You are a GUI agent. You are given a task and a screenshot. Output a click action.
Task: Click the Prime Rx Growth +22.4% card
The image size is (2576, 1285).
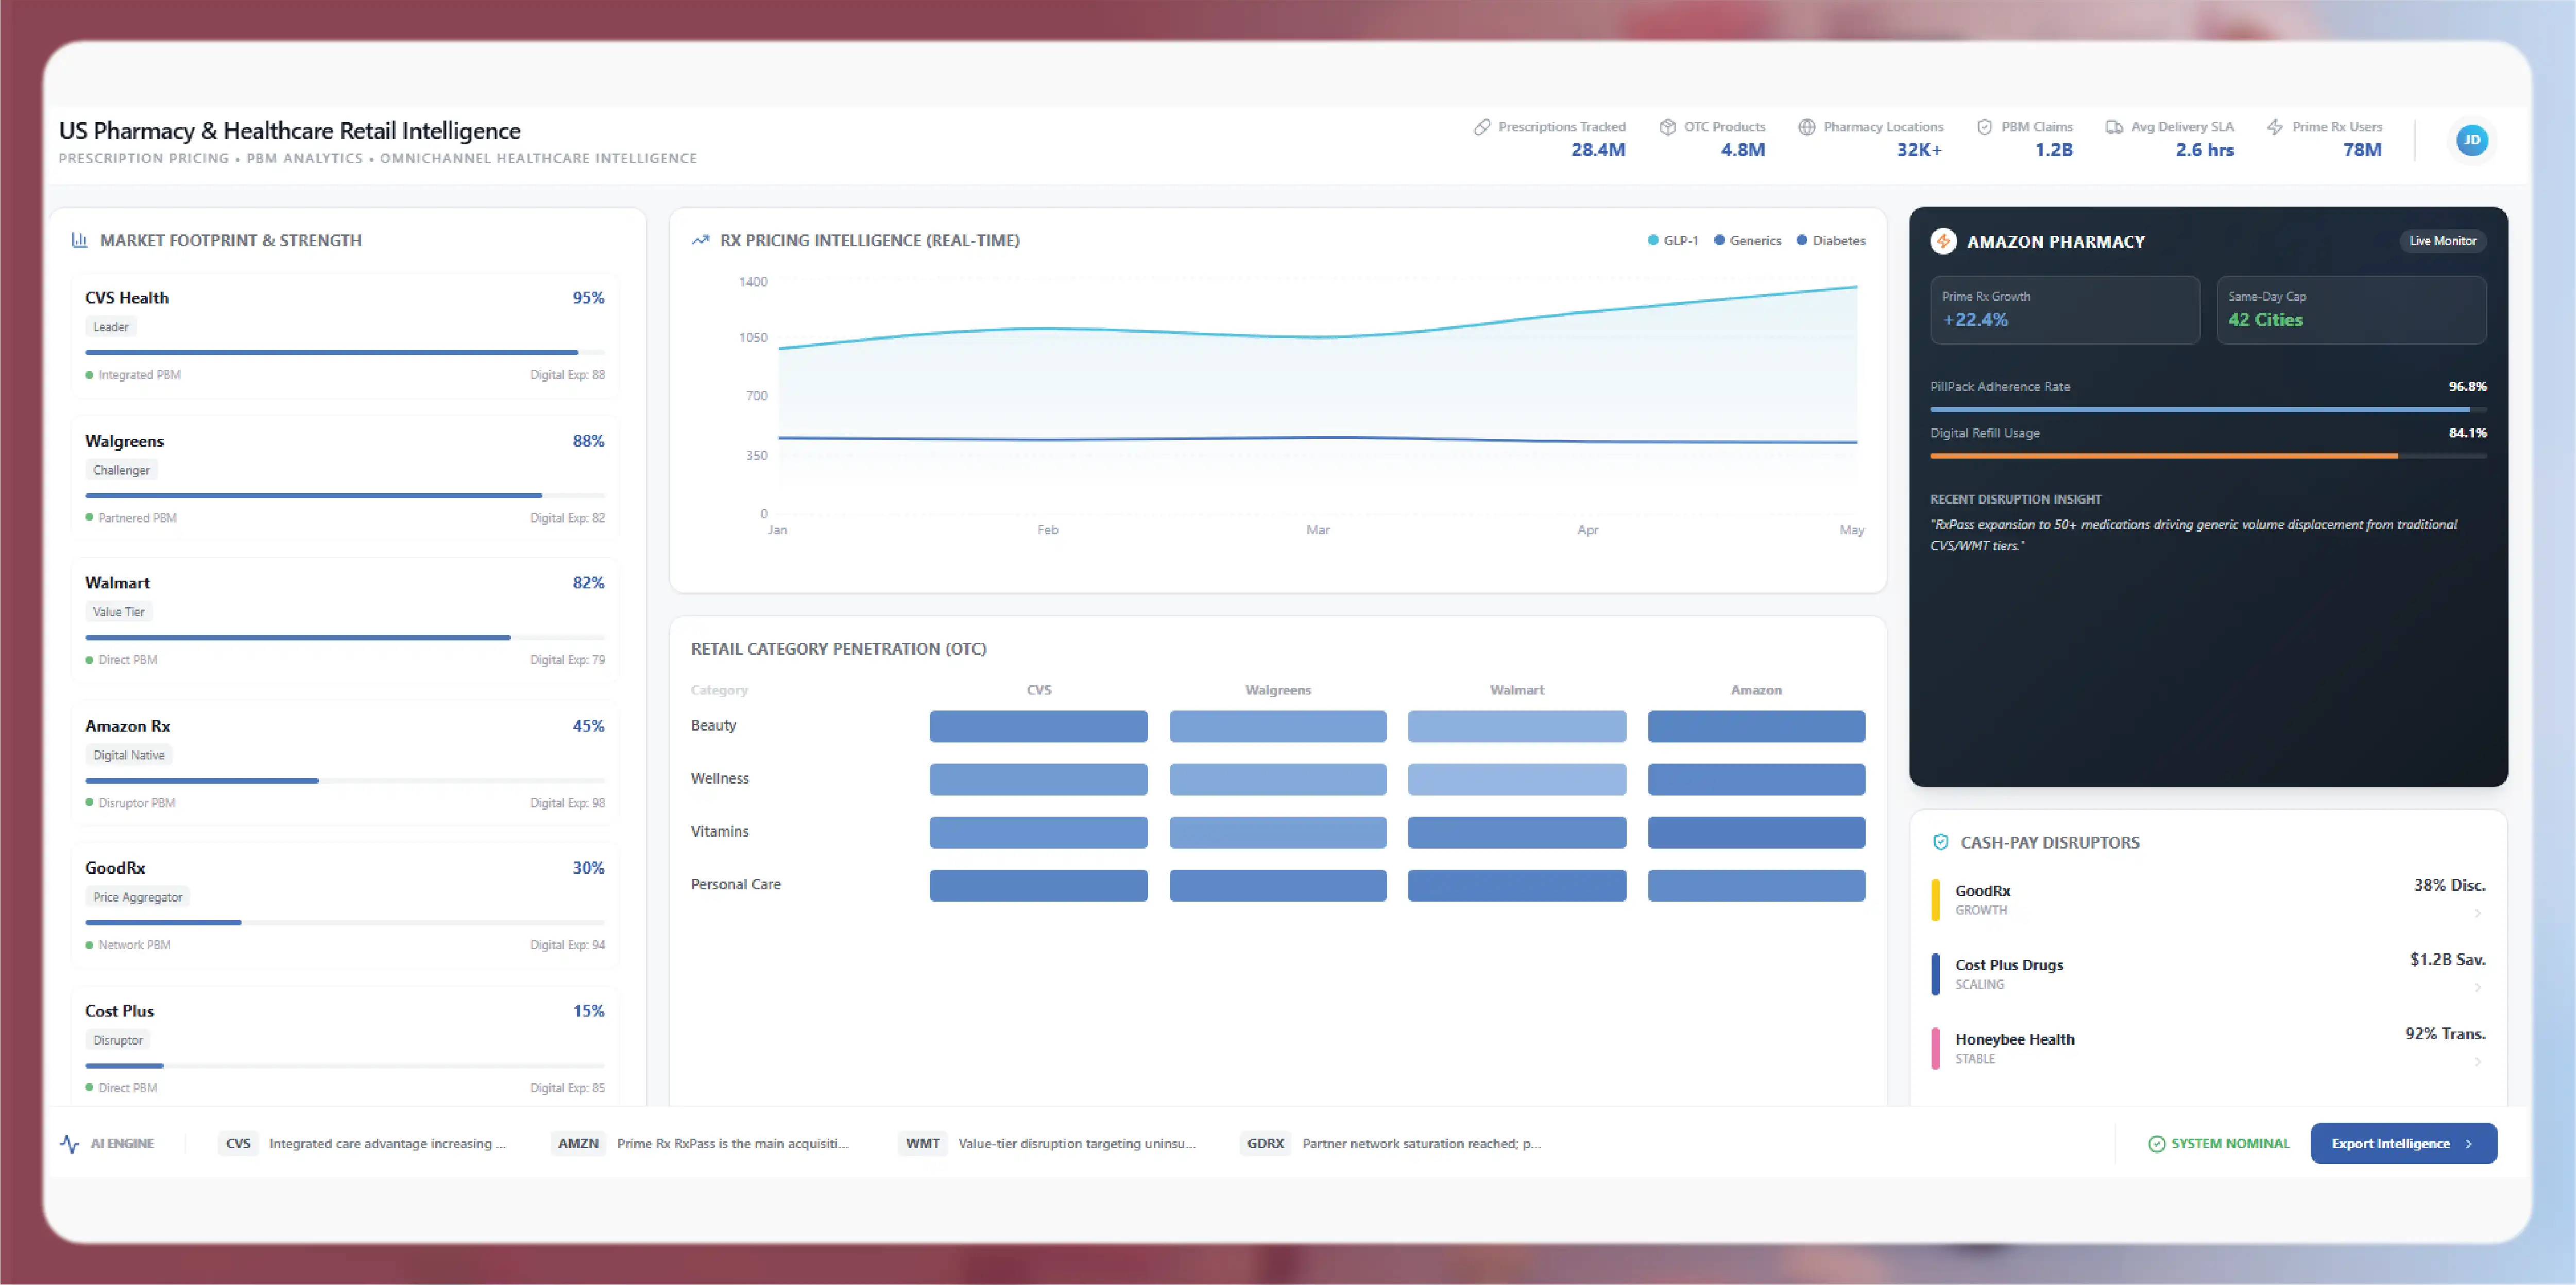pos(2065,310)
